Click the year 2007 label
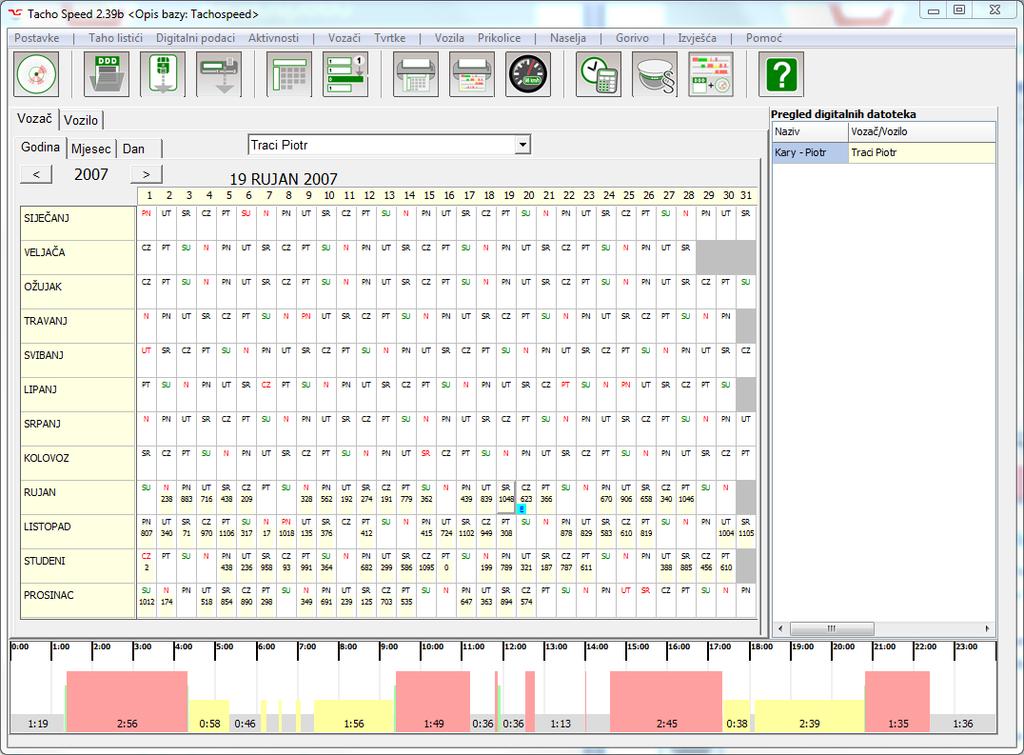Viewport: 1024px width, 755px height. click(91, 174)
